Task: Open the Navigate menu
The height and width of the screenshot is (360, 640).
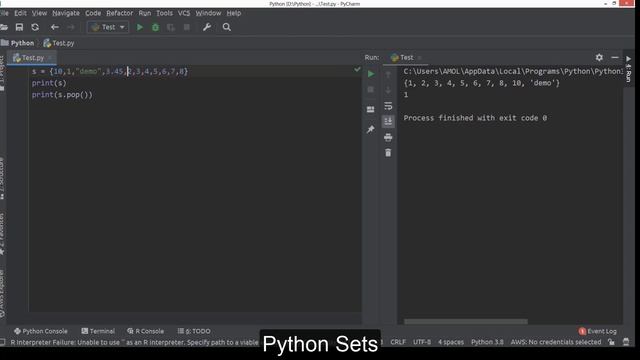Action: tap(66, 13)
